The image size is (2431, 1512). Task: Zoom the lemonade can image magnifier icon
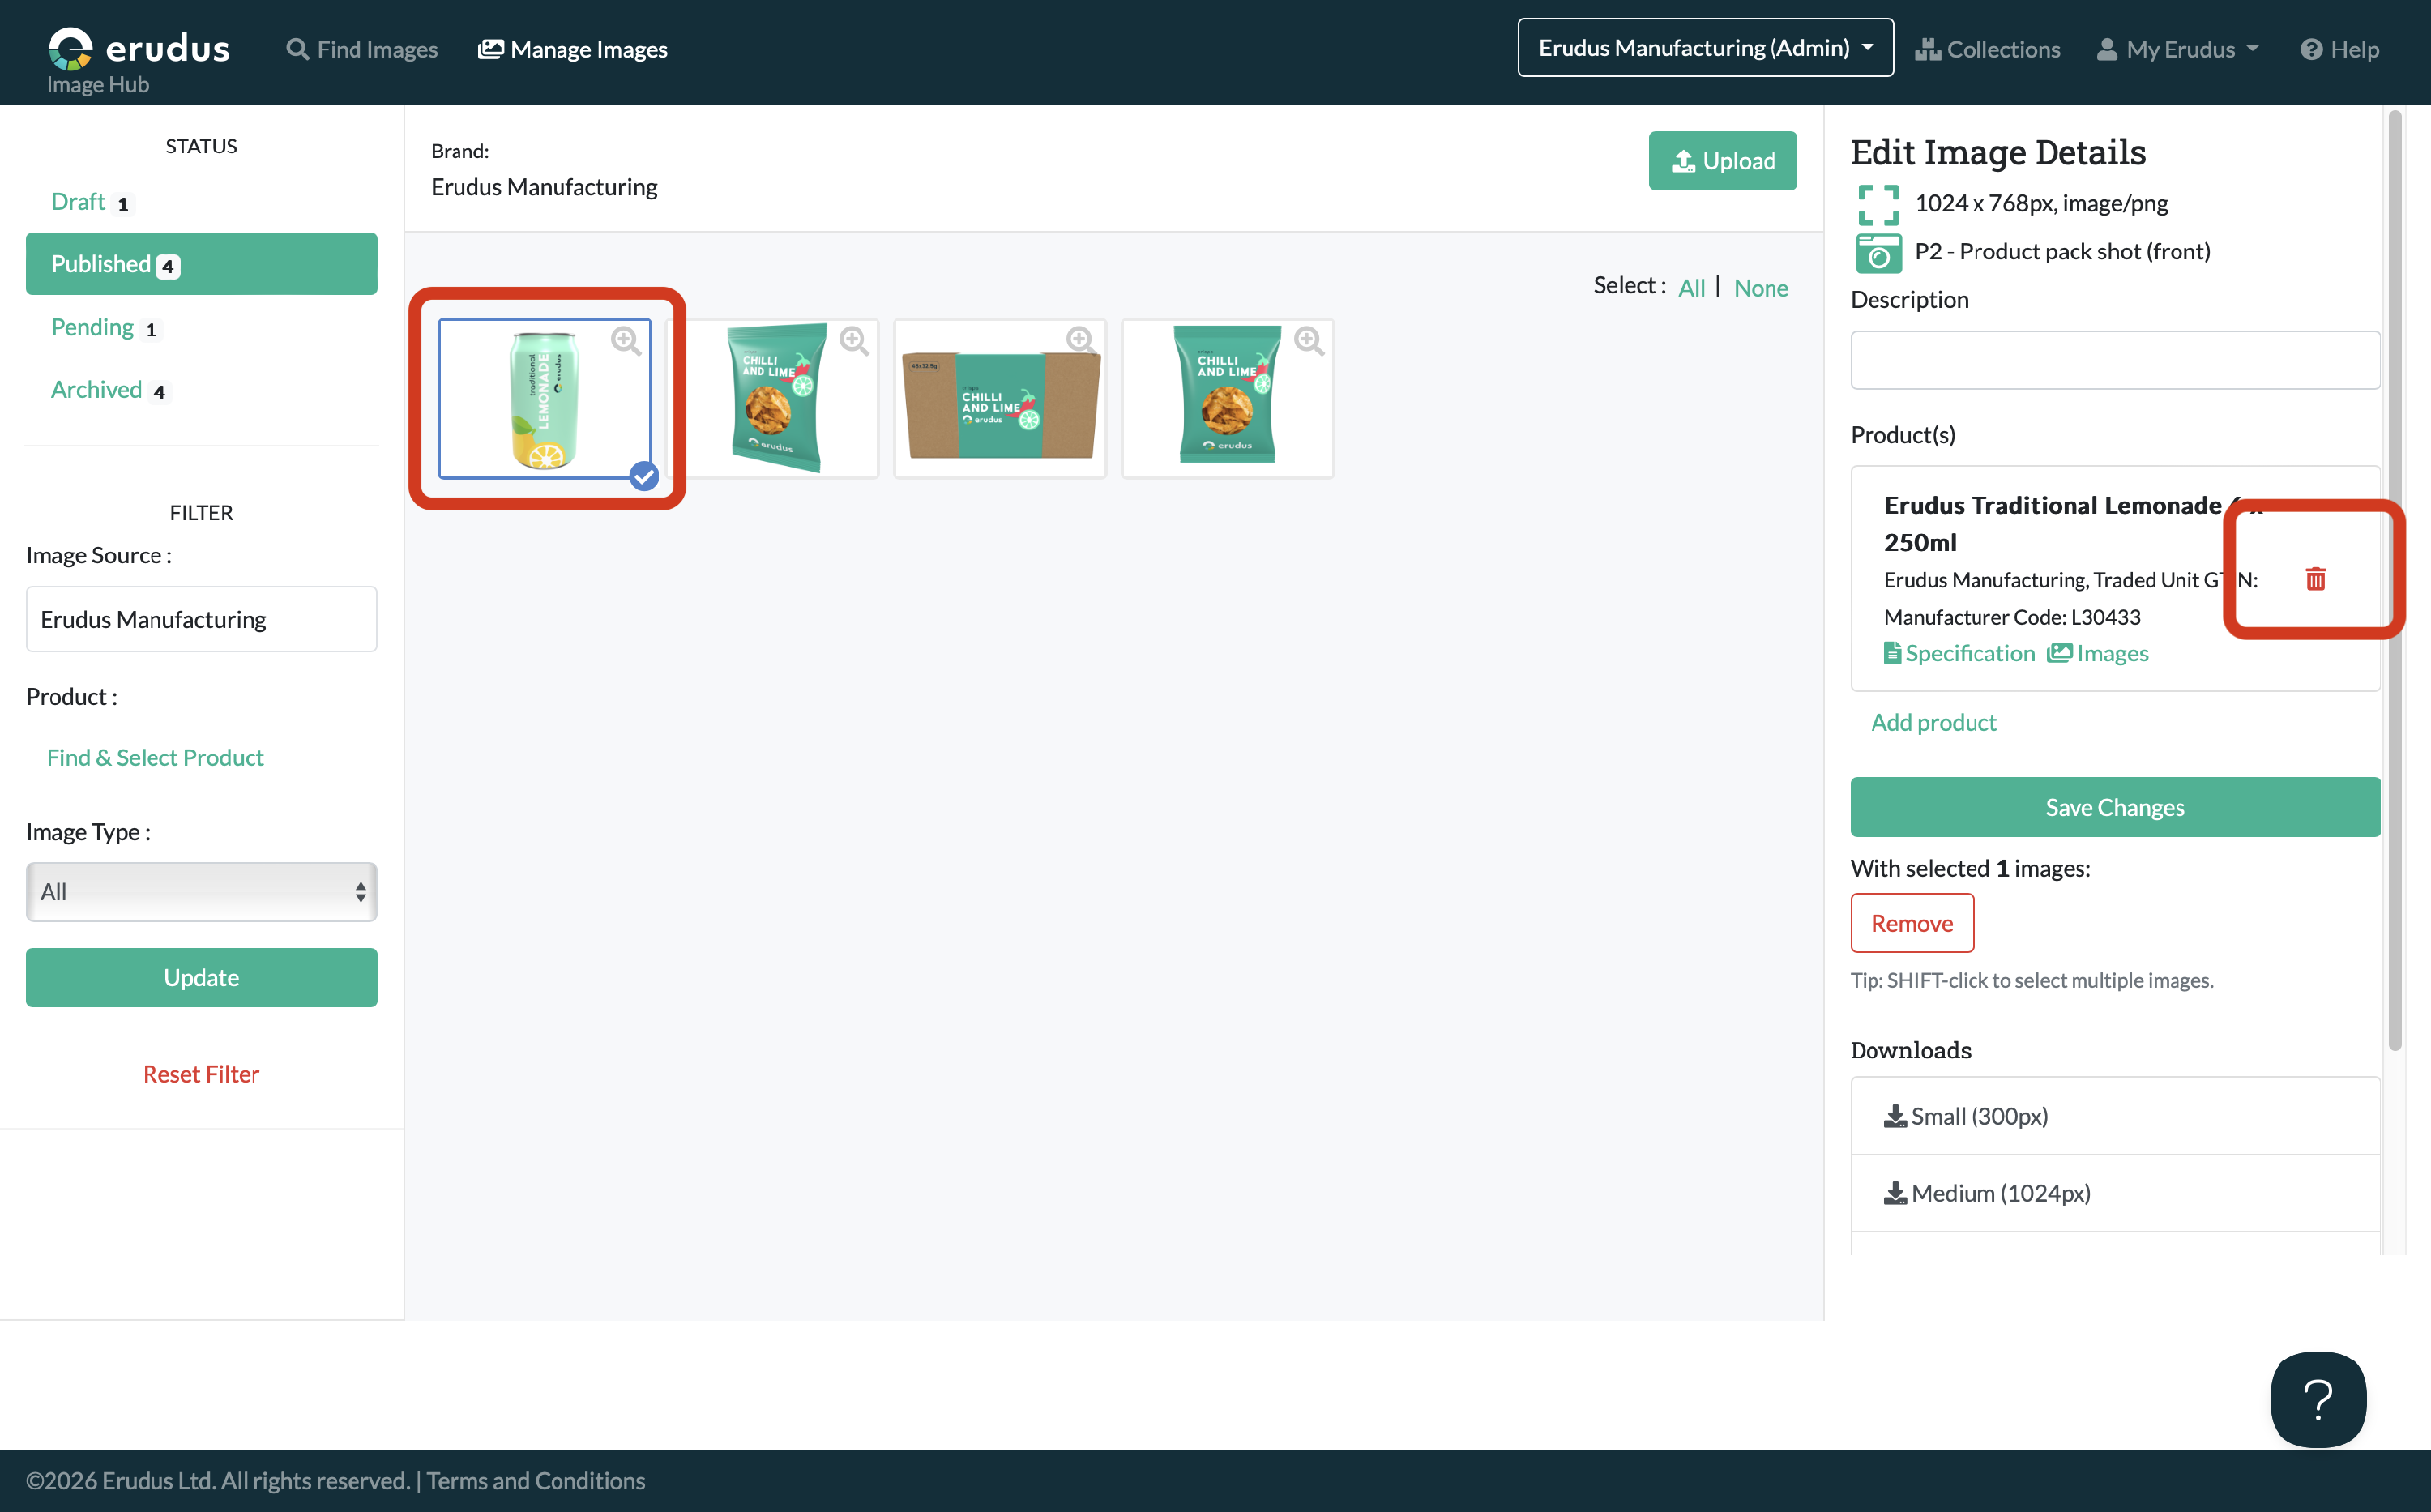(626, 340)
